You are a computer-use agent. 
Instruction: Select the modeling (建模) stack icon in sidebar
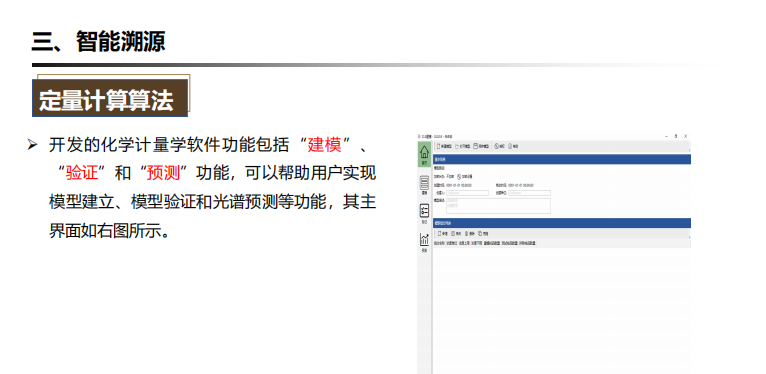424,183
